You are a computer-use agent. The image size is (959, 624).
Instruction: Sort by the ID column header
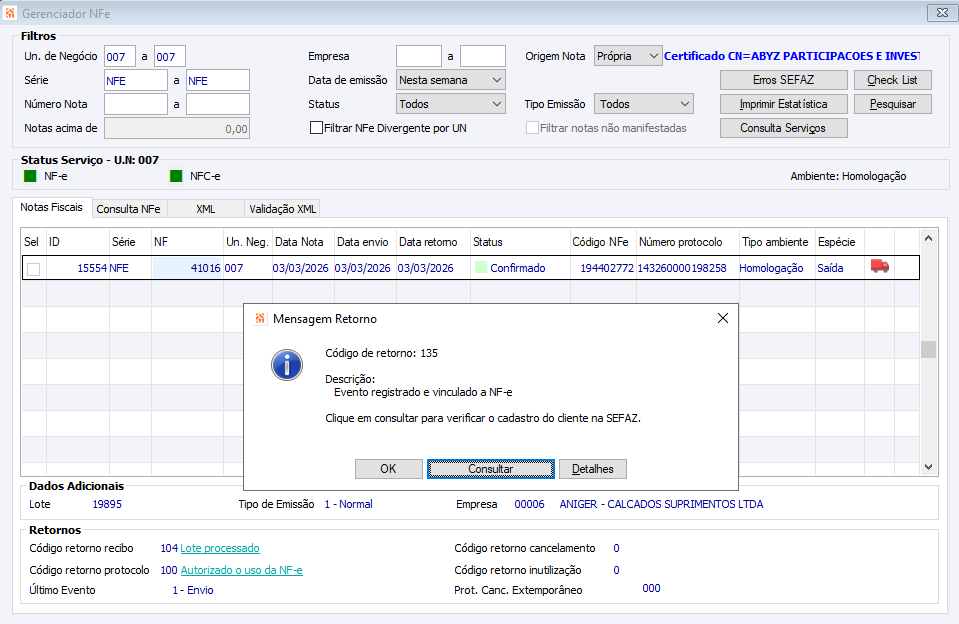78,242
